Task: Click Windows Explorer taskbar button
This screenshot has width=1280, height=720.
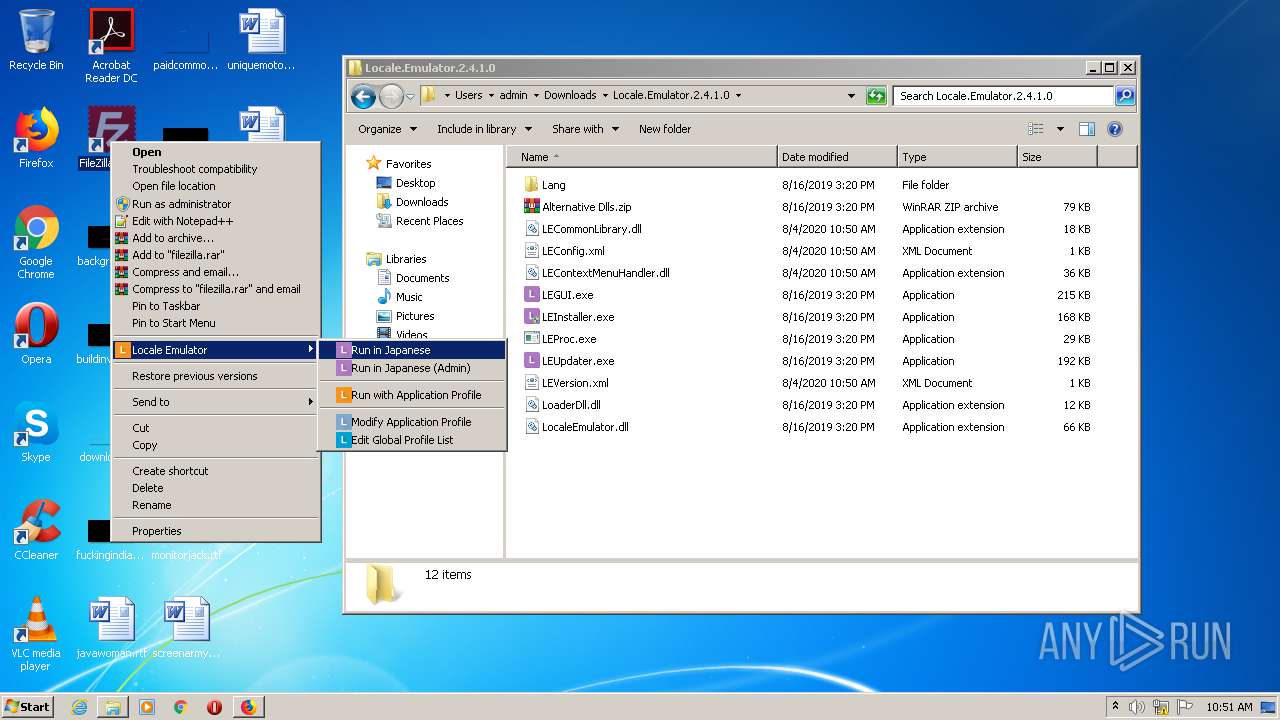Action: click(112, 707)
